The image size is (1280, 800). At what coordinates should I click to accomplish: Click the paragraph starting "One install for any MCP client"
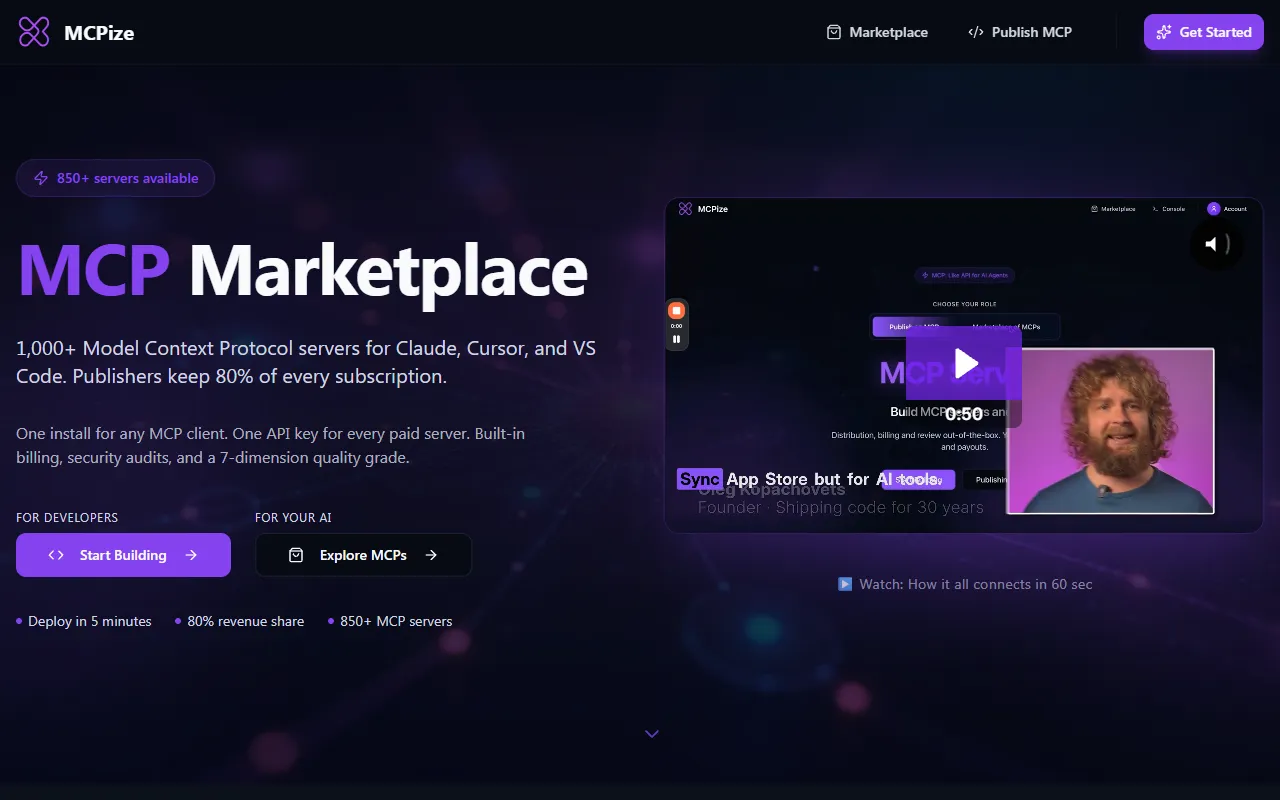[270, 445]
